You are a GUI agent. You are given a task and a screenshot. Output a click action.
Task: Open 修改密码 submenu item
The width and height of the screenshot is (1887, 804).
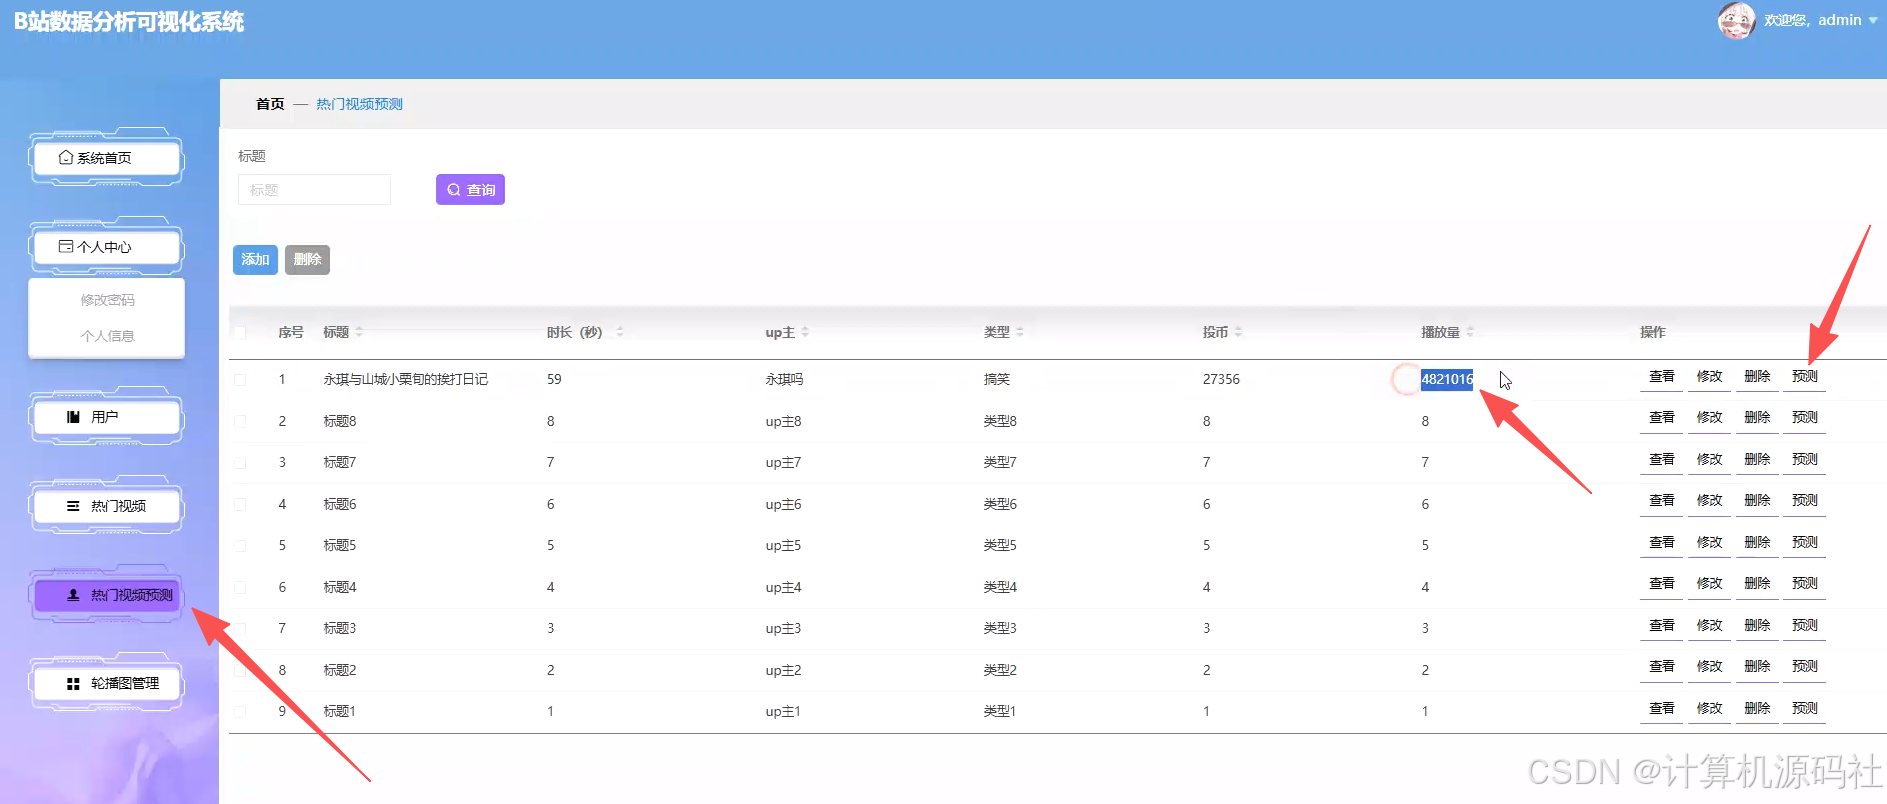(x=107, y=300)
